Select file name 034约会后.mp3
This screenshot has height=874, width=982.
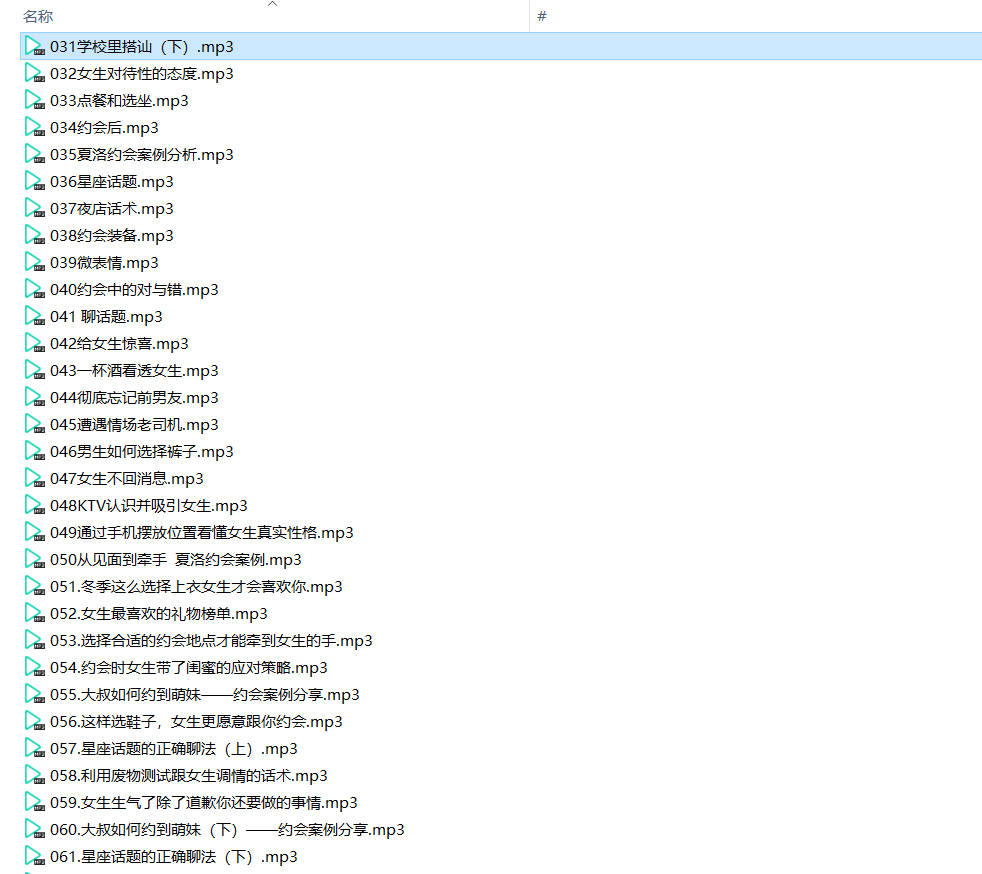coord(104,128)
